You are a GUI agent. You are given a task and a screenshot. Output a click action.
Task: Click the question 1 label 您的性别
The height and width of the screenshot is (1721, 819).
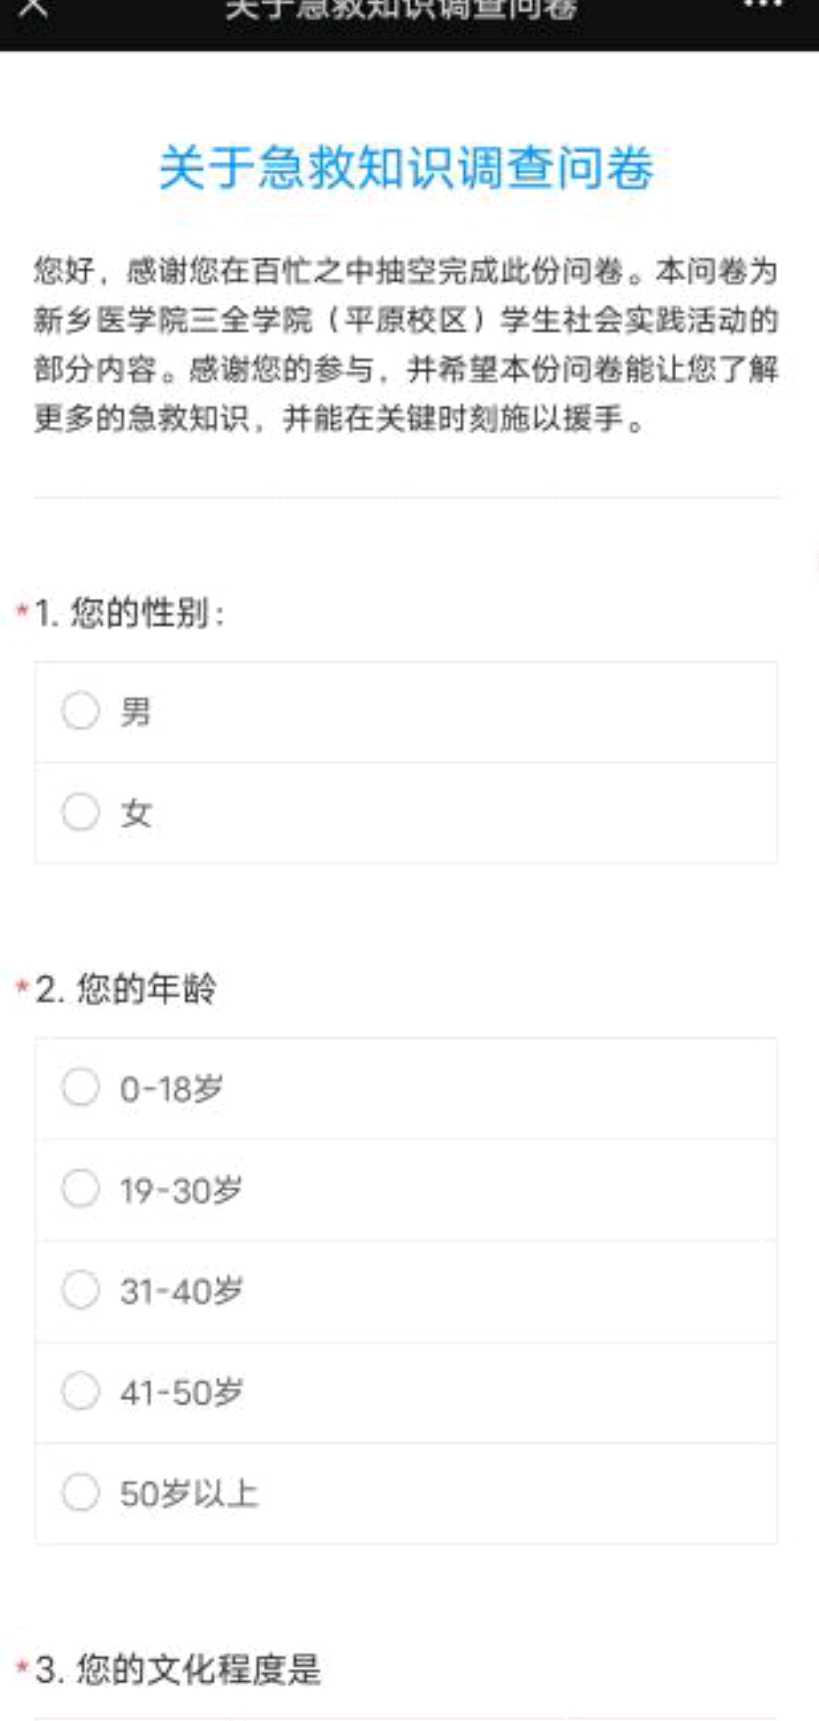pos(130,612)
